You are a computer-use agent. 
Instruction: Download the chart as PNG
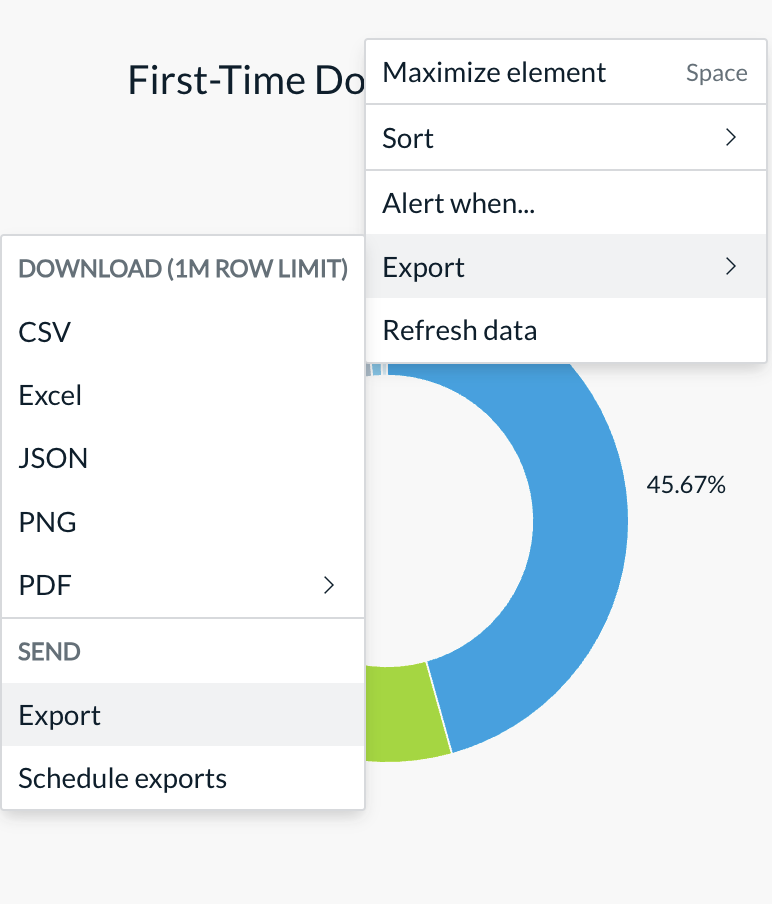[183, 522]
